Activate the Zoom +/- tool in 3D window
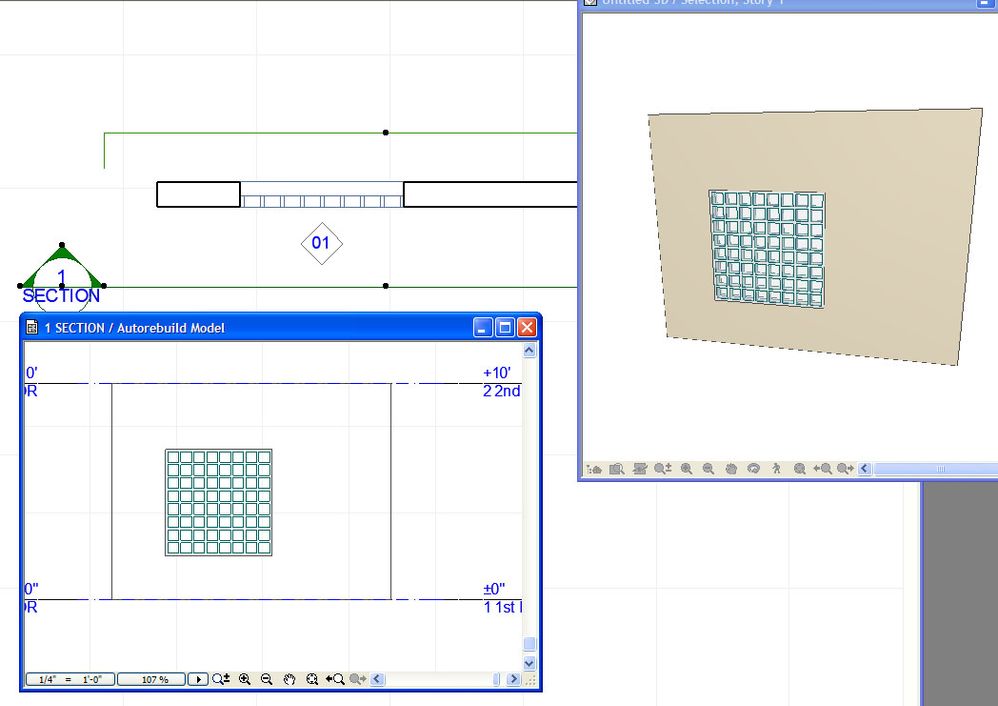Screen dimensions: 998x706 coord(663,469)
